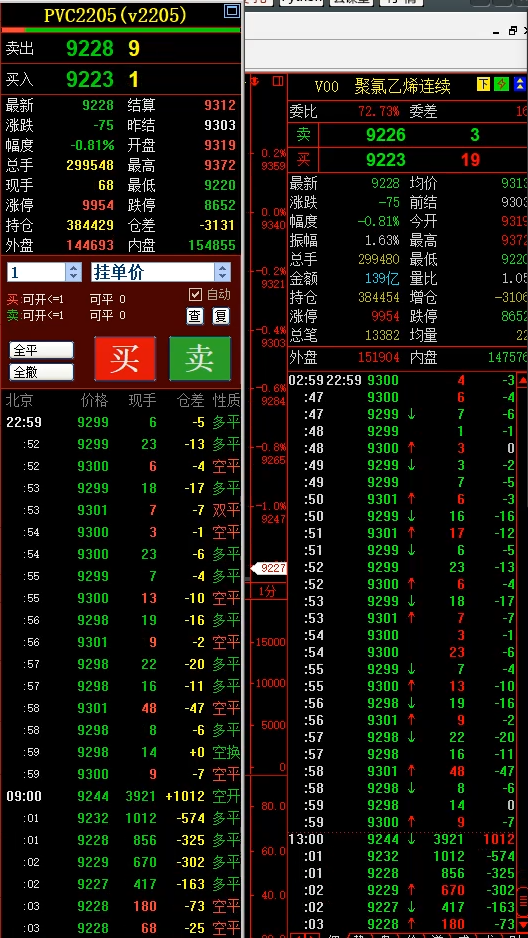Click the PVC2205 panel window toggle icon
This screenshot has height=938, width=528.
231,11
